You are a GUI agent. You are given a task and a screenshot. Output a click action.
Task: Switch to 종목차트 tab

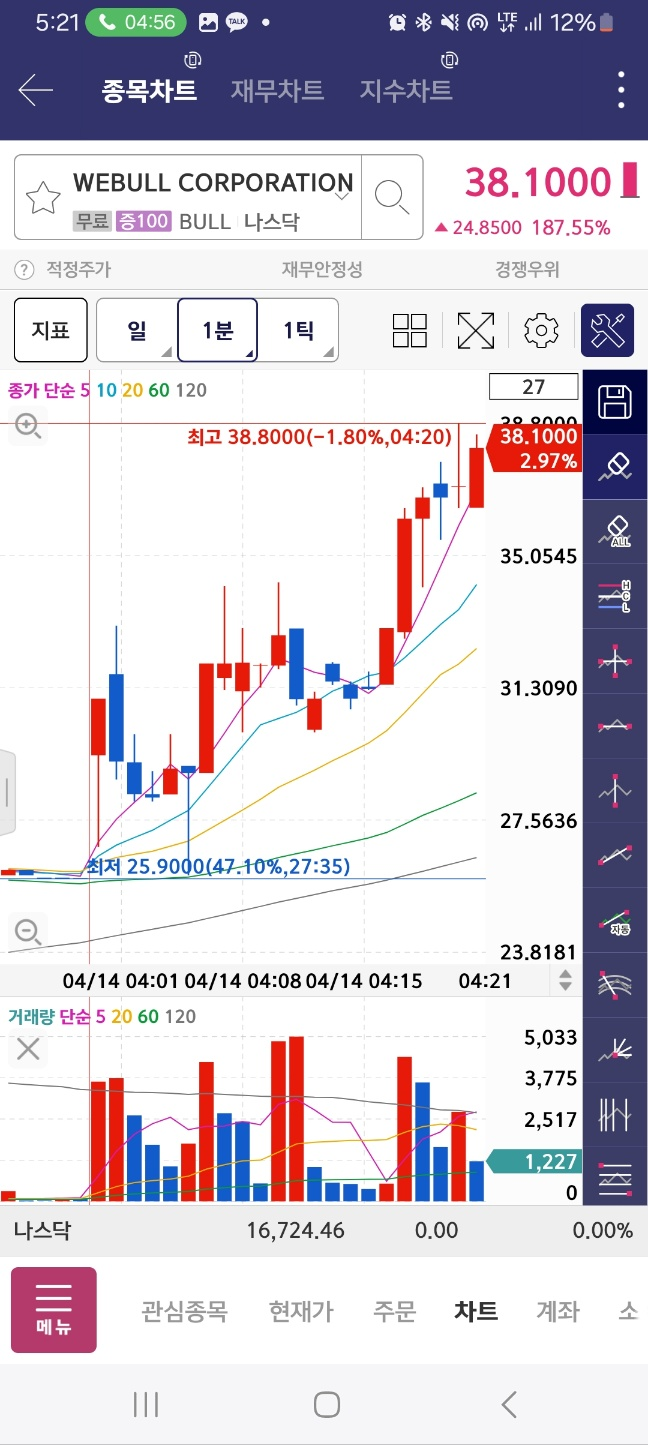click(x=149, y=90)
